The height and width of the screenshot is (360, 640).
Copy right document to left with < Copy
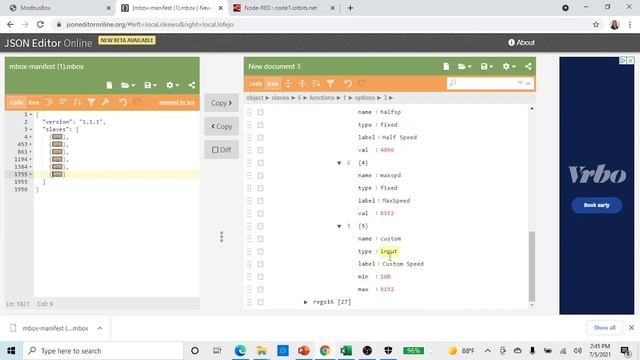(221, 127)
